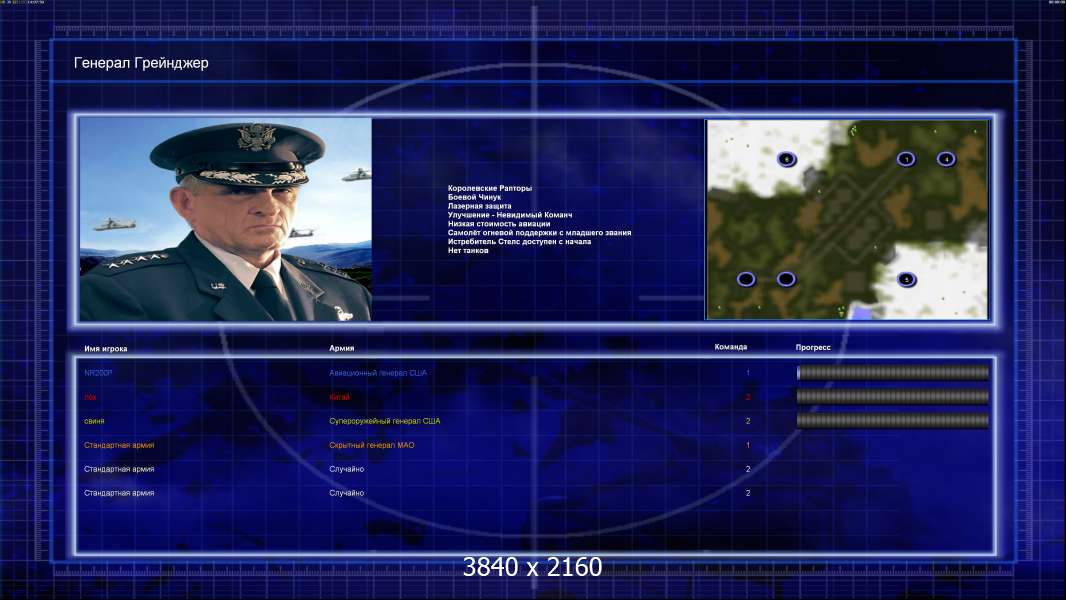Click 'Низкая стоимость авиации' line
The width and height of the screenshot is (1066, 600).
499,224
